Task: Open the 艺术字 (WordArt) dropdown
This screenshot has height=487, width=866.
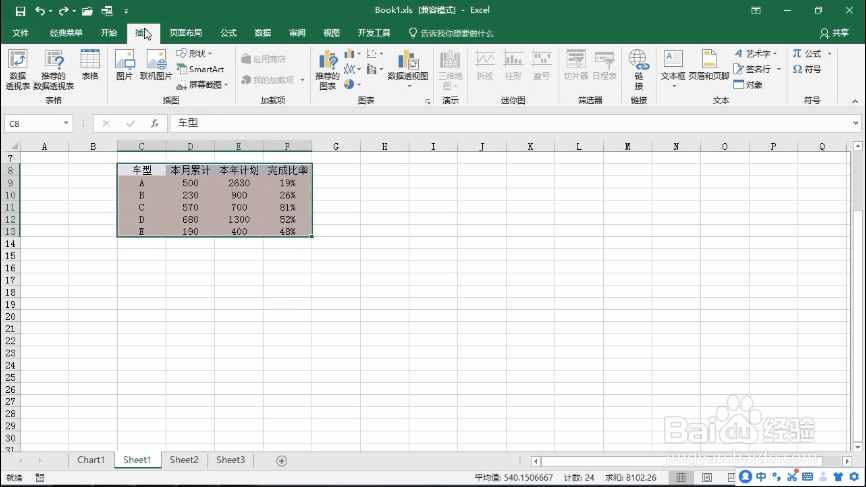Action: 756,54
